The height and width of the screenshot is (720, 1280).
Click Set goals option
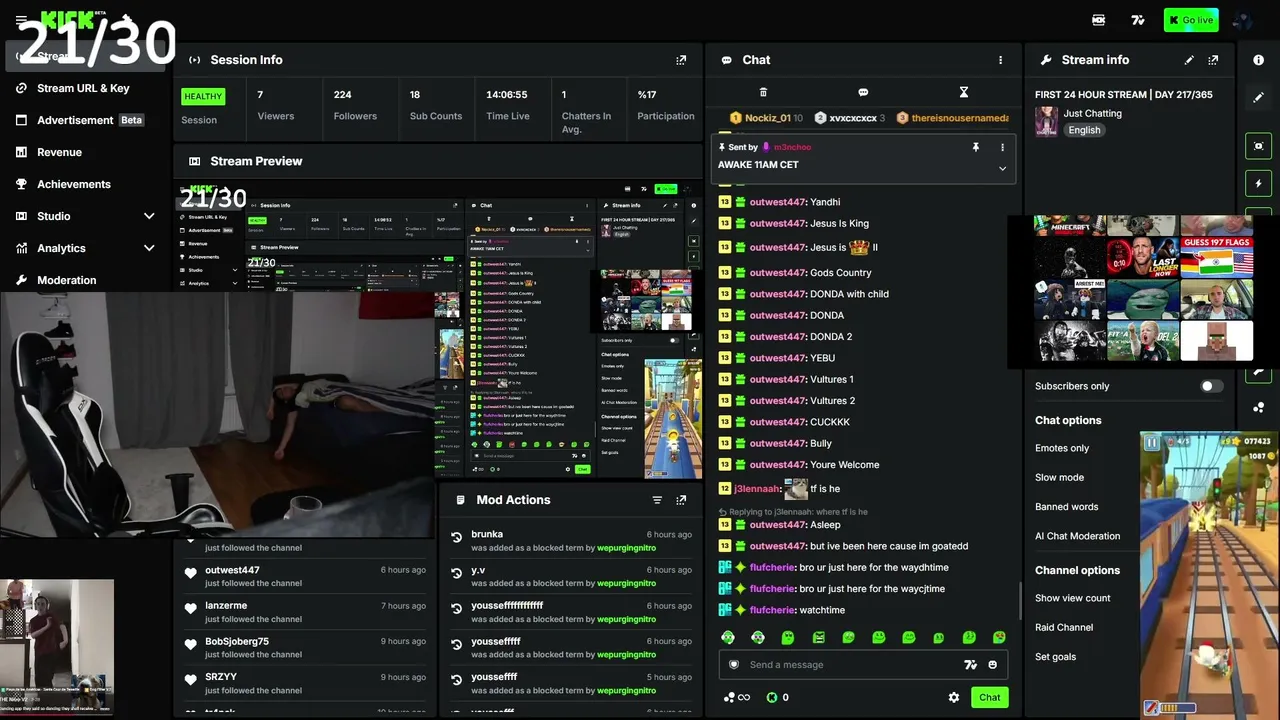1055,657
